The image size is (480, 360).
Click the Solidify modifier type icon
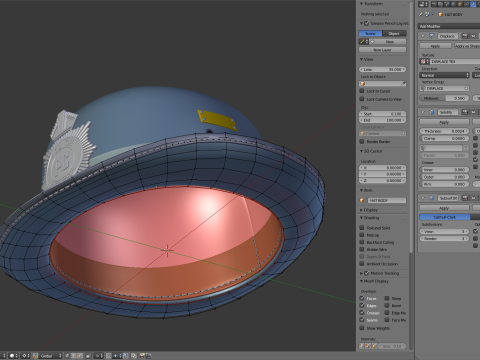pyautogui.click(x=432, y=112)
